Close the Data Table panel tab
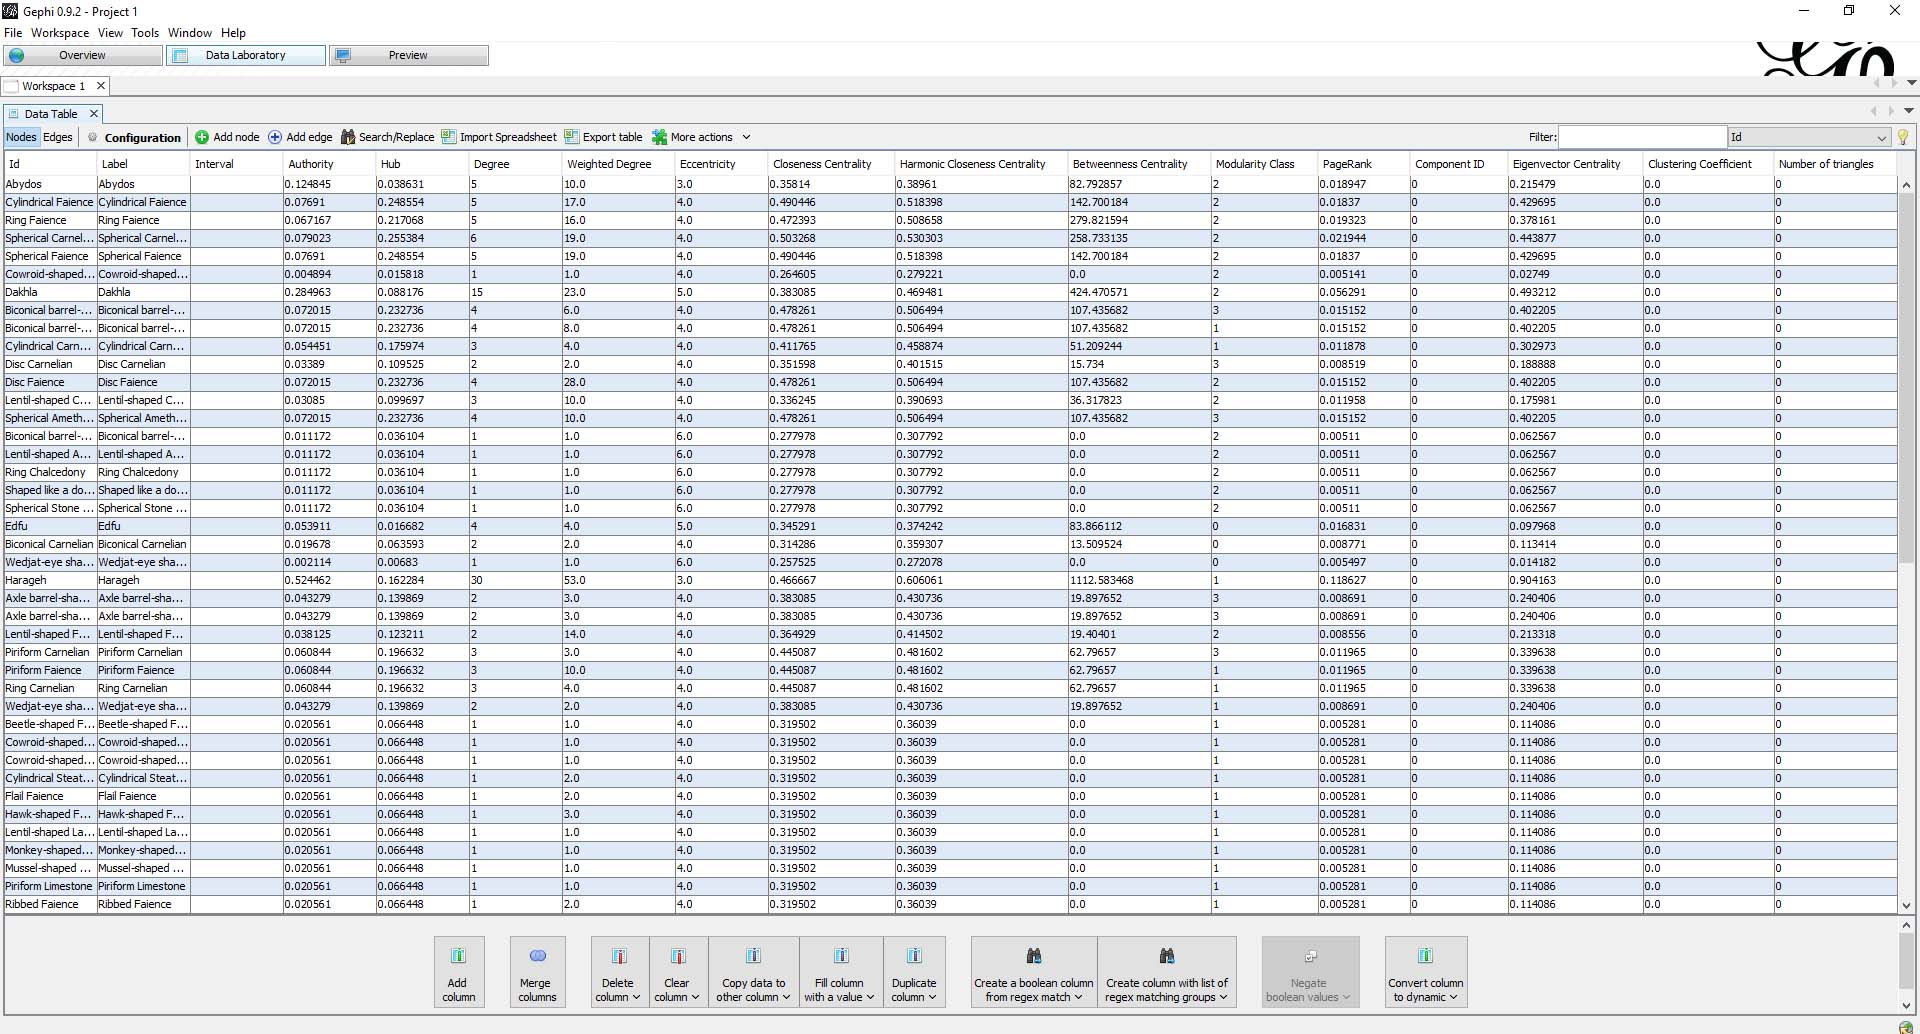Image resolution: width=1920 pixels, height=1034 pixels. [94, 114]
